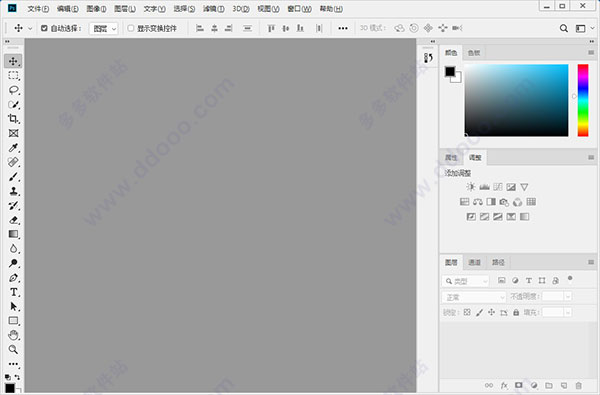Click inside the color picker field
The image size is (600, 395).
point(516,100)
